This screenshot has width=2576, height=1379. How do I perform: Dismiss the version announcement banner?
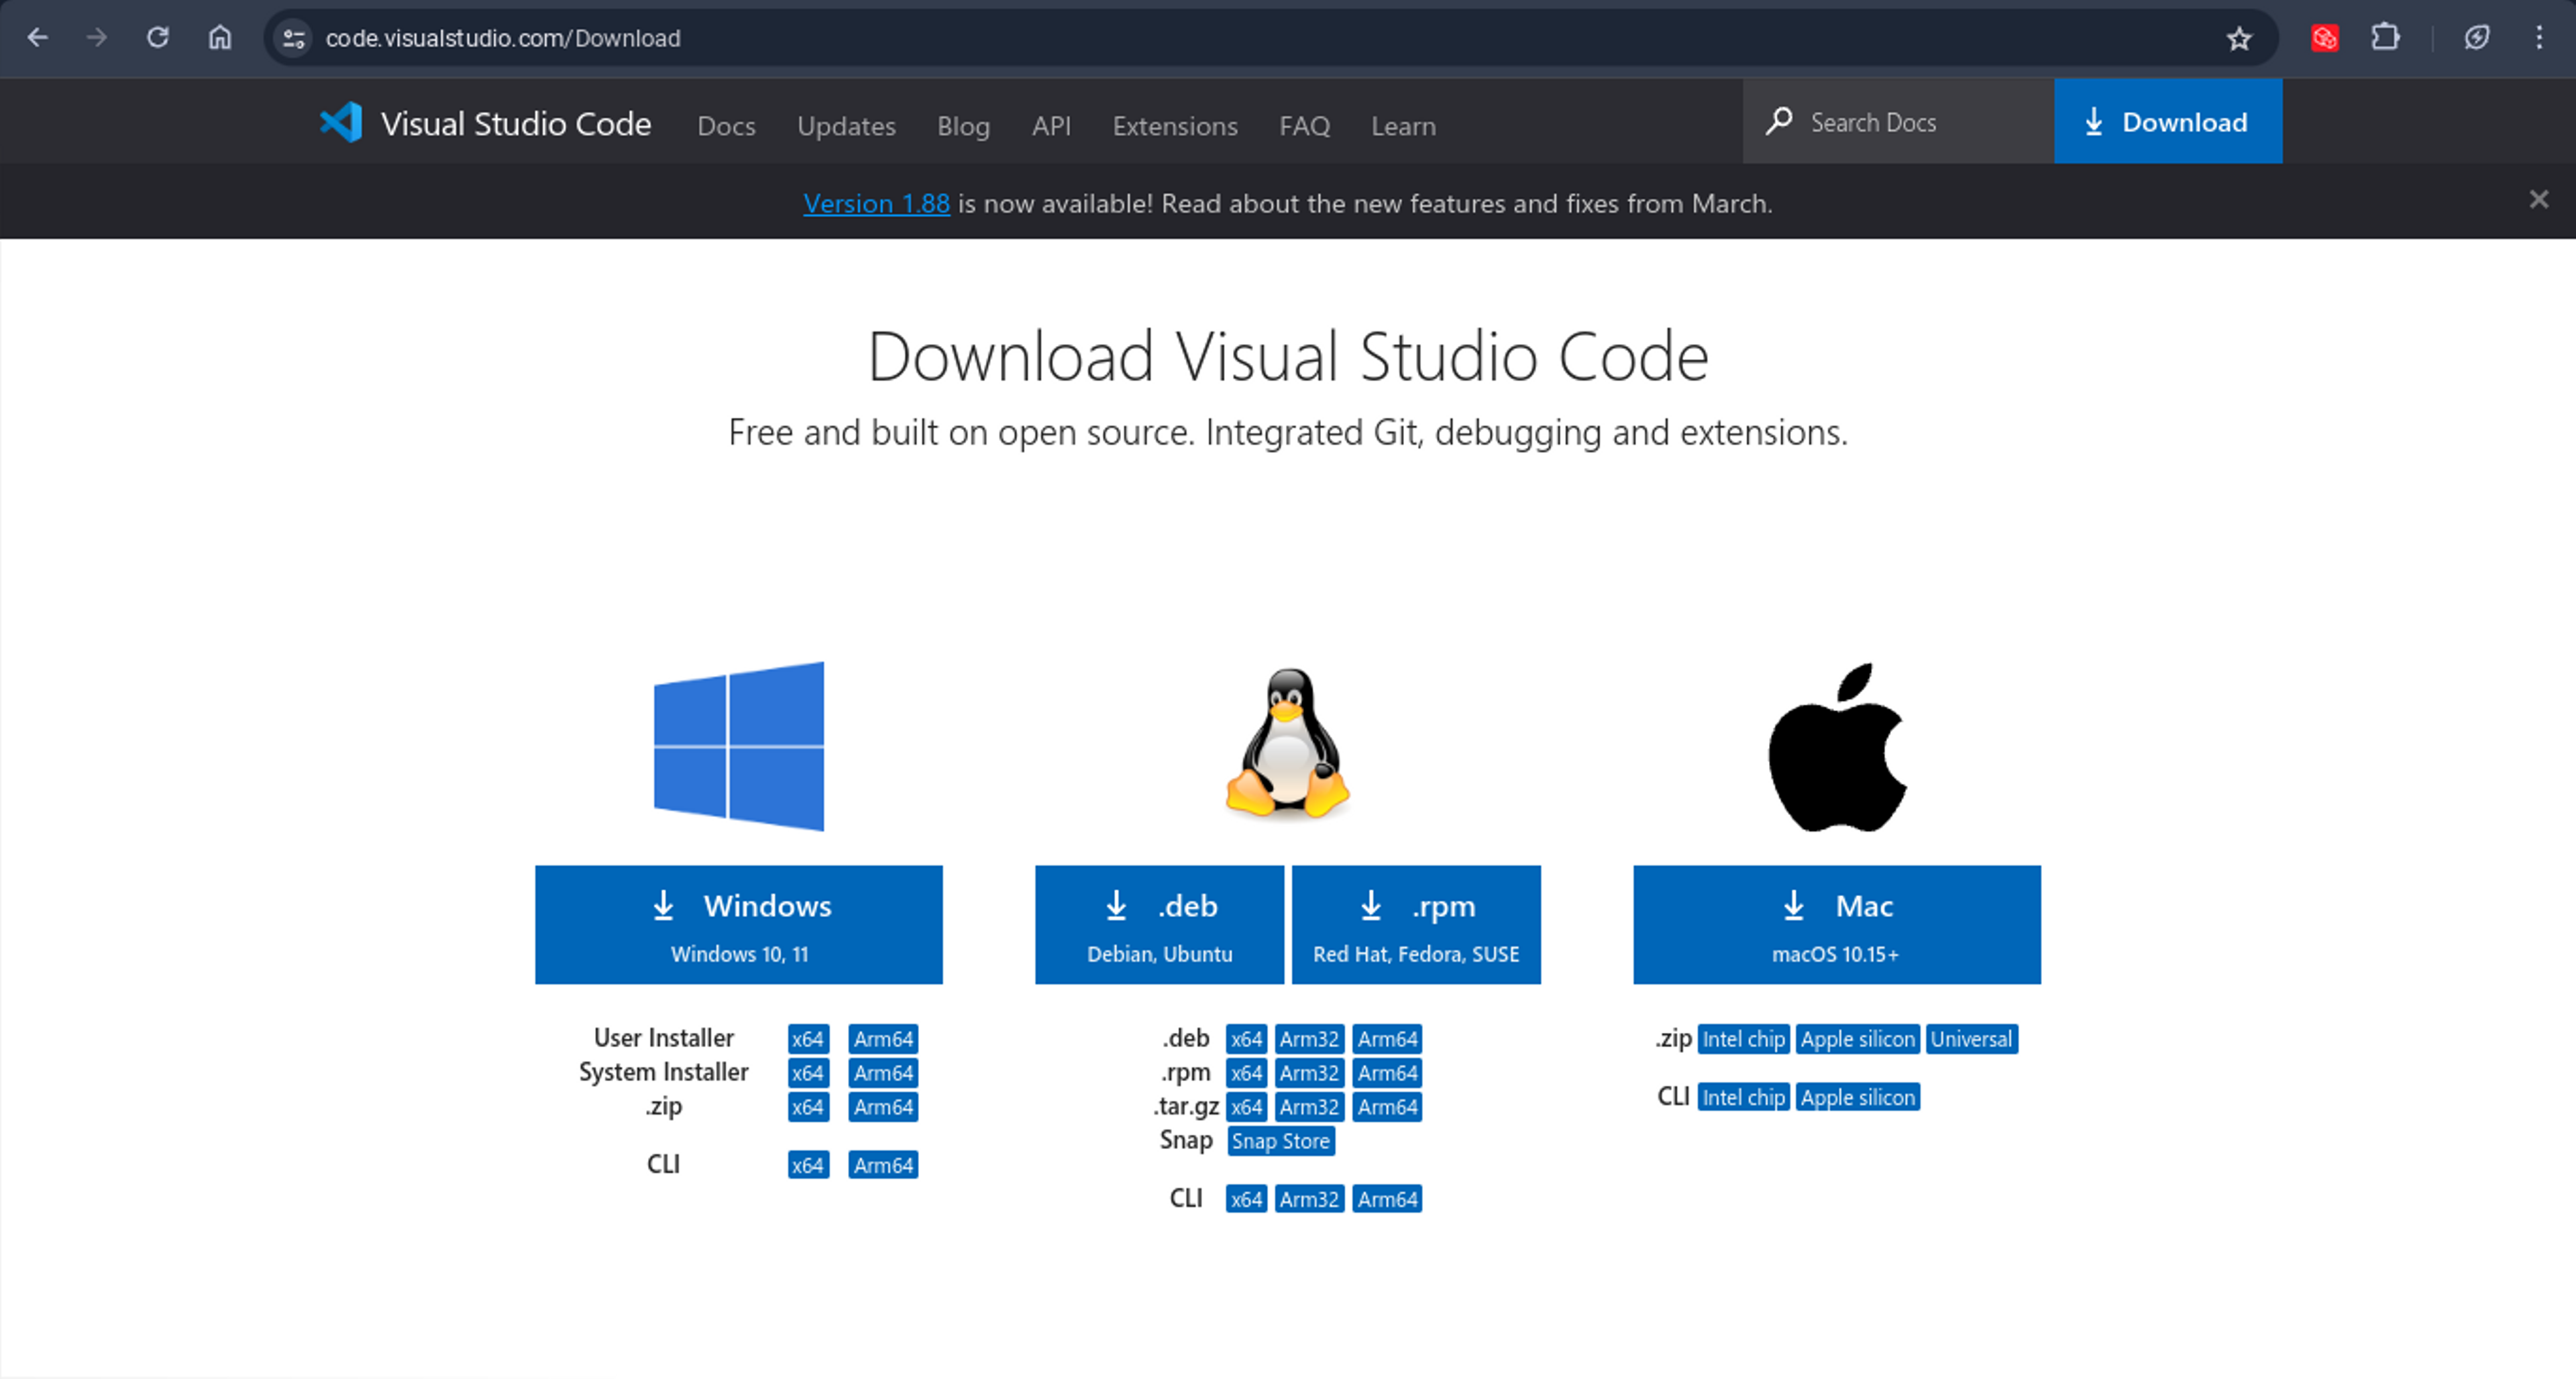2539,199
